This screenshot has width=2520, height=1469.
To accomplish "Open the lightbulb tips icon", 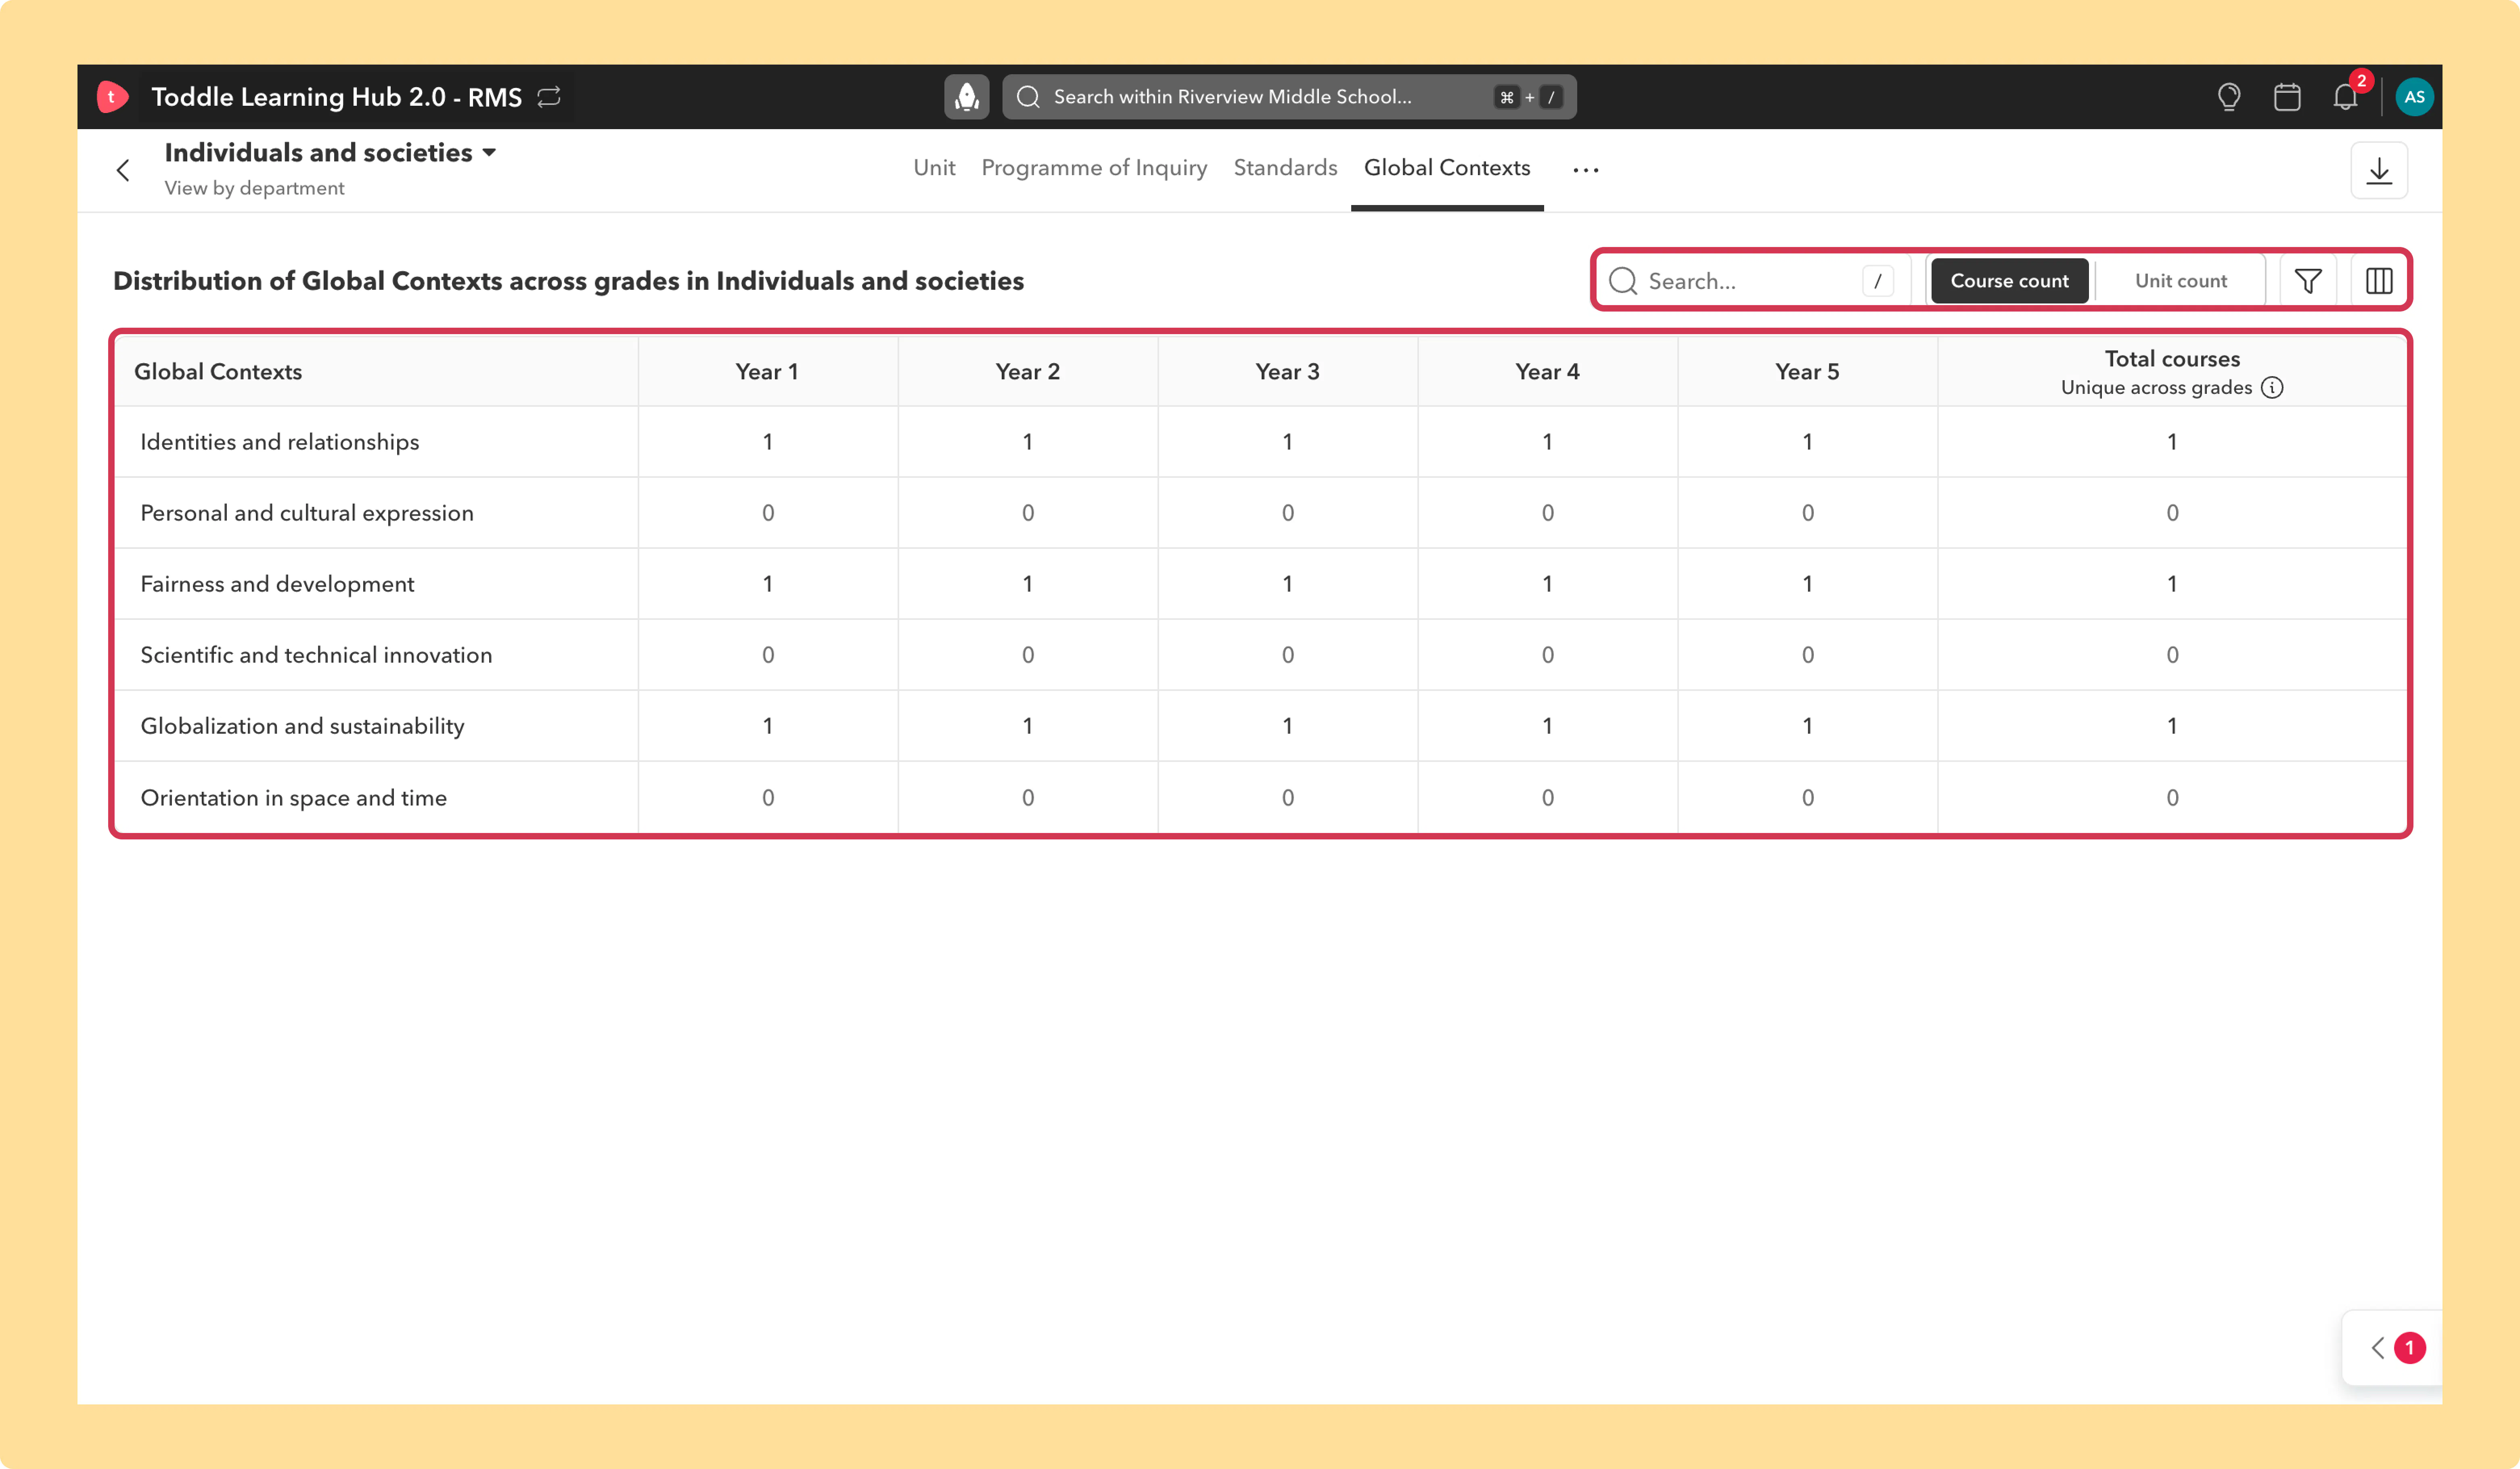I will 2229,97.
